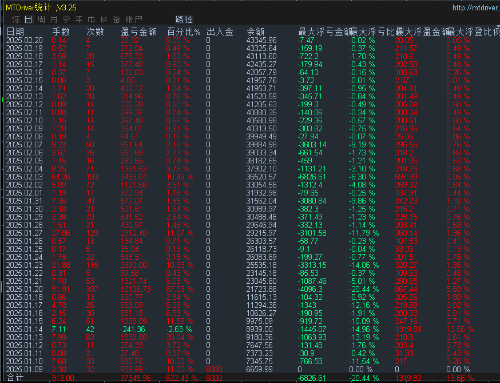Click the 出入金 column header
This screenshot has height=383, width=500.
tap(220, 32)
